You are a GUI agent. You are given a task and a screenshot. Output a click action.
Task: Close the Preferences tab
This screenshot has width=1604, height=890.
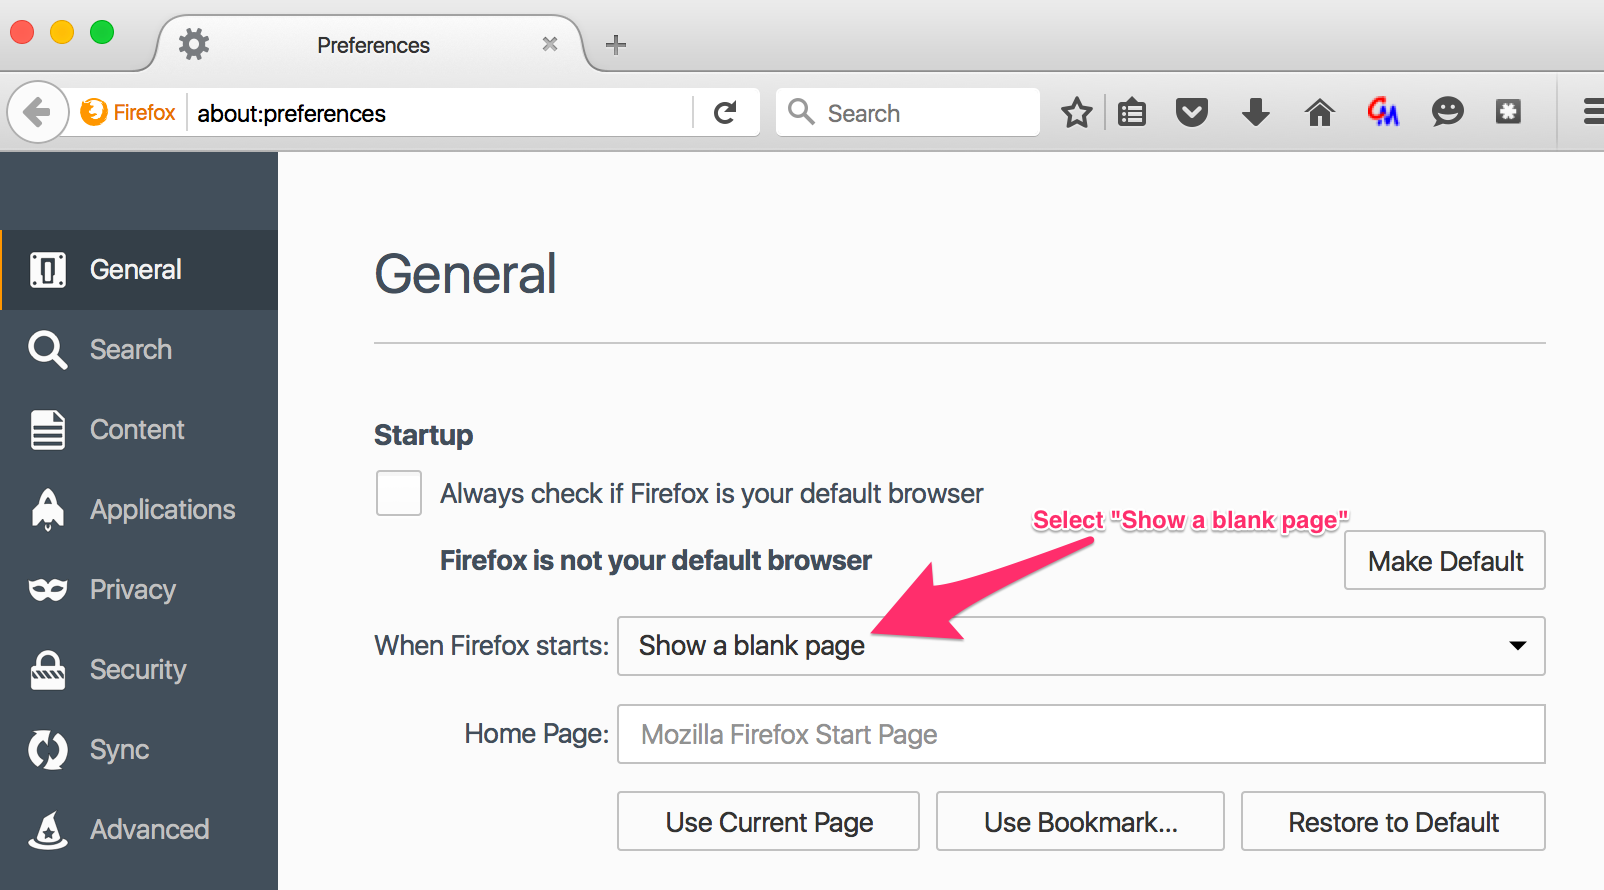(549, 44)
